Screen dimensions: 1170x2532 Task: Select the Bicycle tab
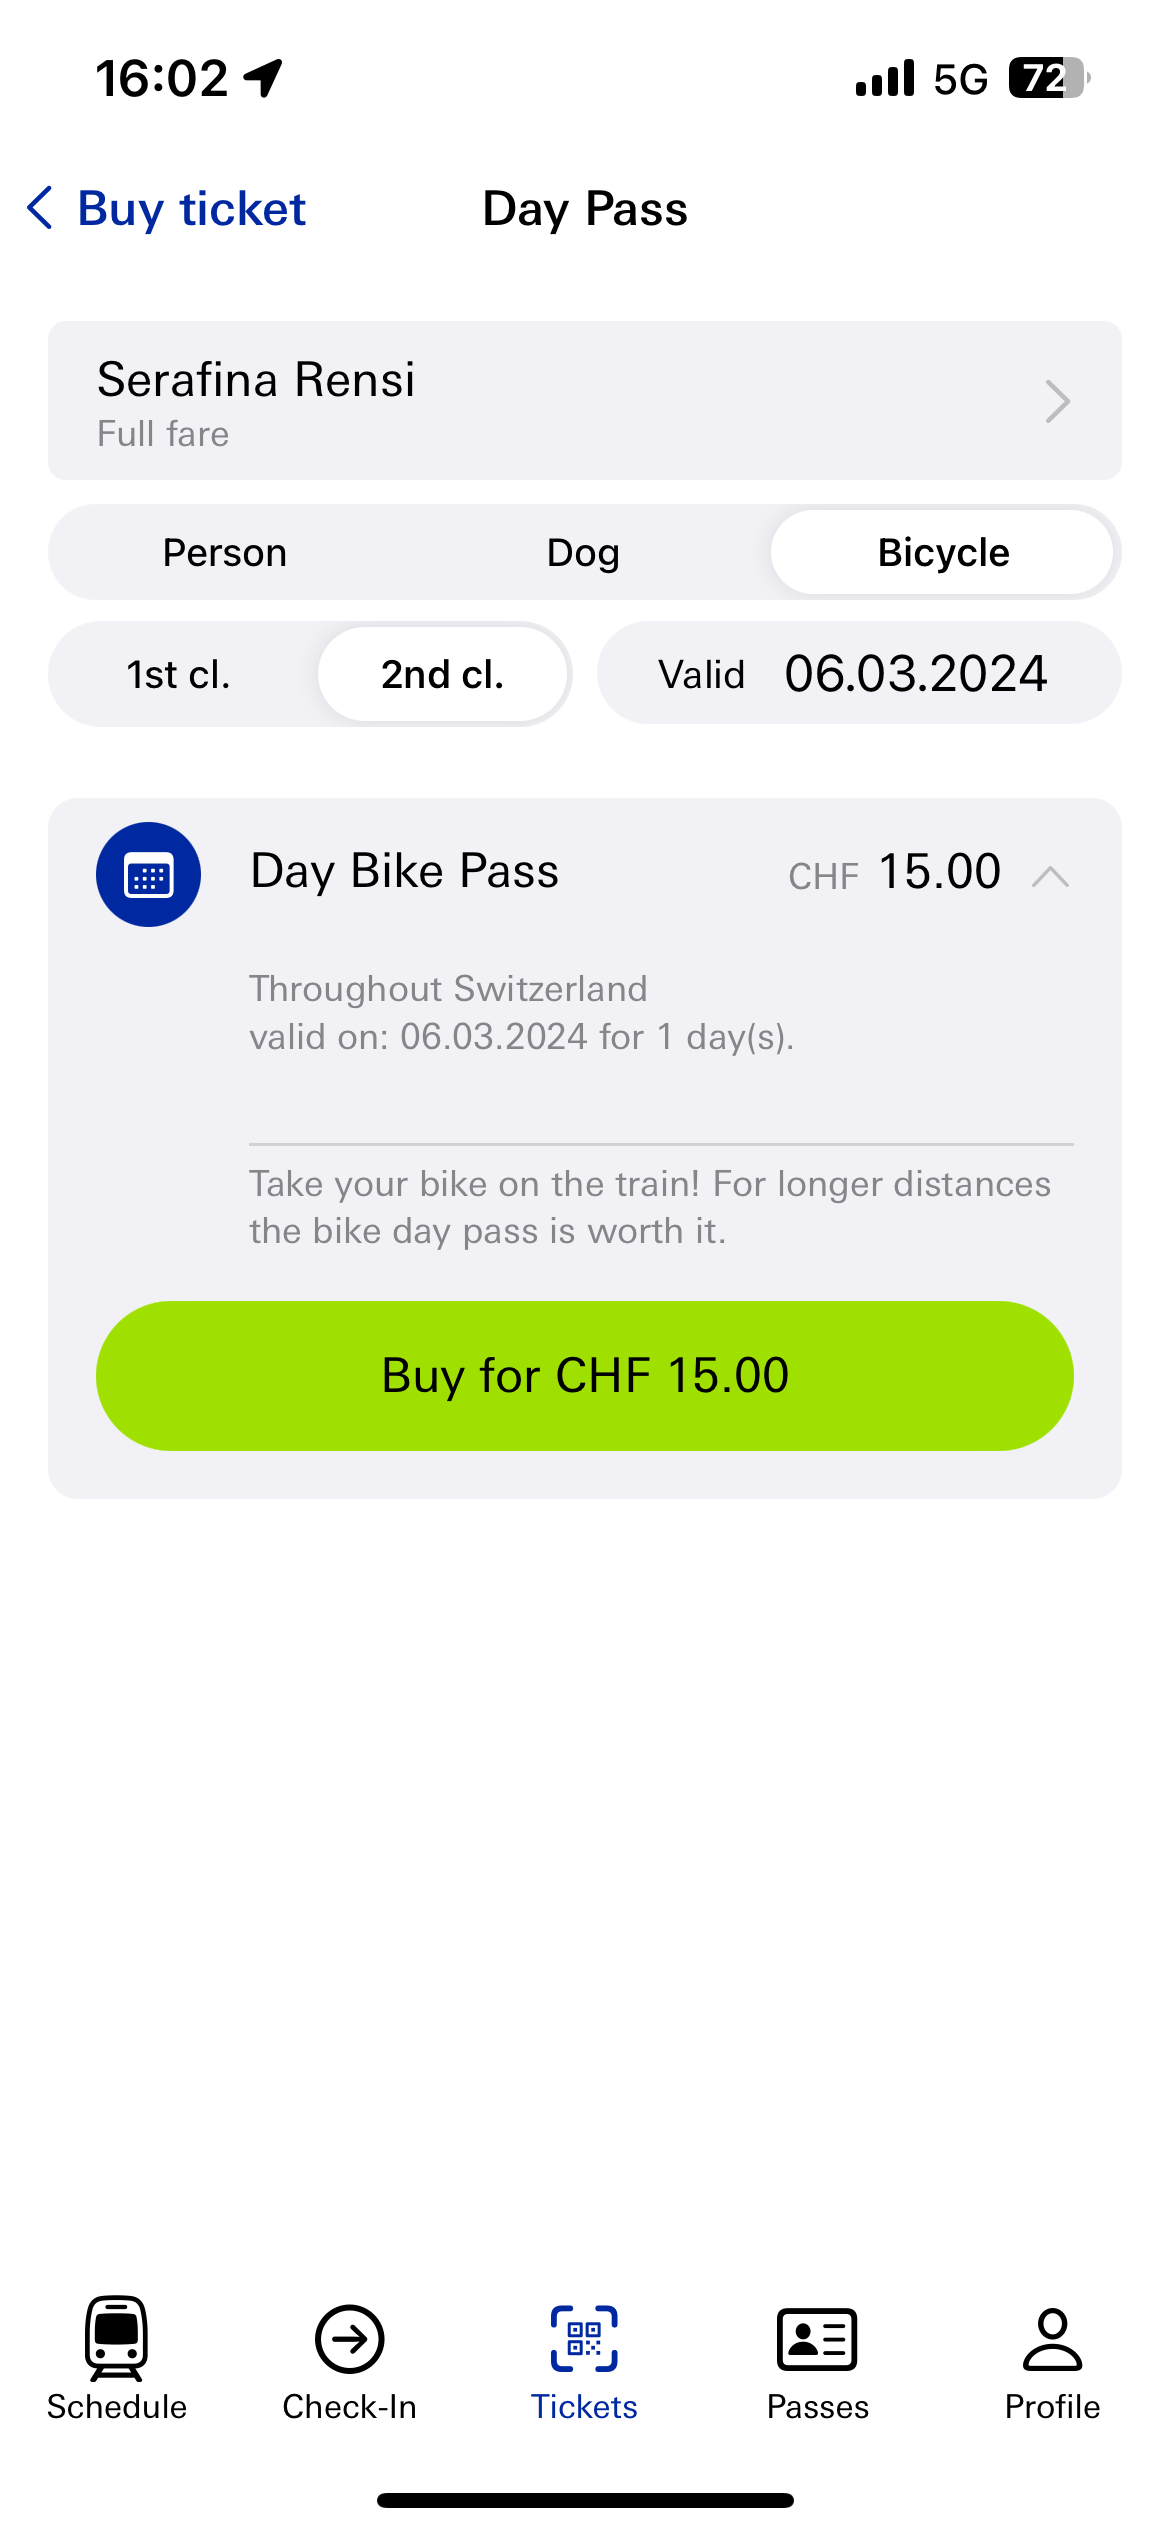coord(942,552)
